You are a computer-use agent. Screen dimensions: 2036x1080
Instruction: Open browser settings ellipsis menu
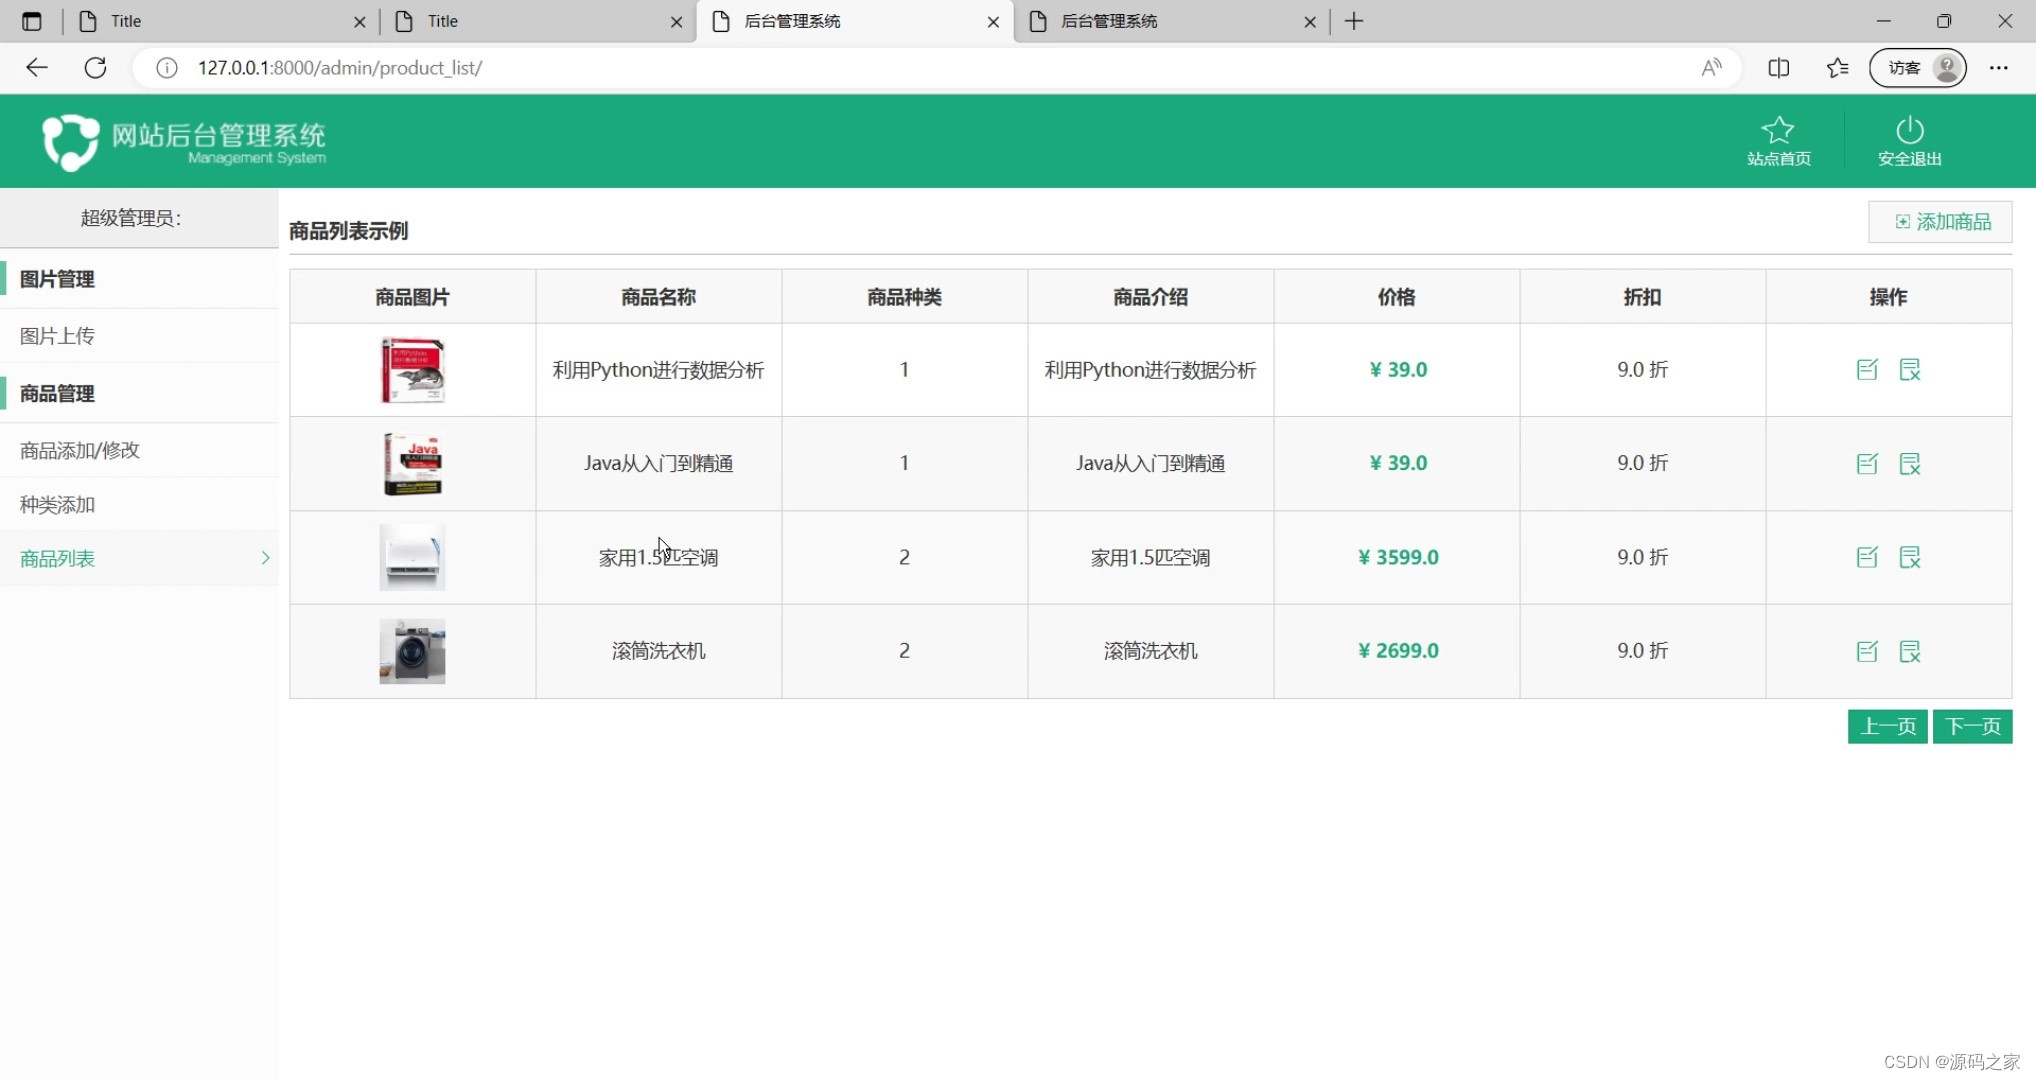pyautogui.click(x=1998, y=68)
